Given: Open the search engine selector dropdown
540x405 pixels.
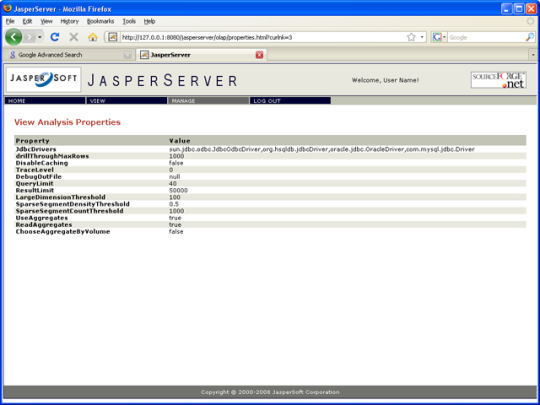Looking at the screenshot, I should [x=439, y=37].
